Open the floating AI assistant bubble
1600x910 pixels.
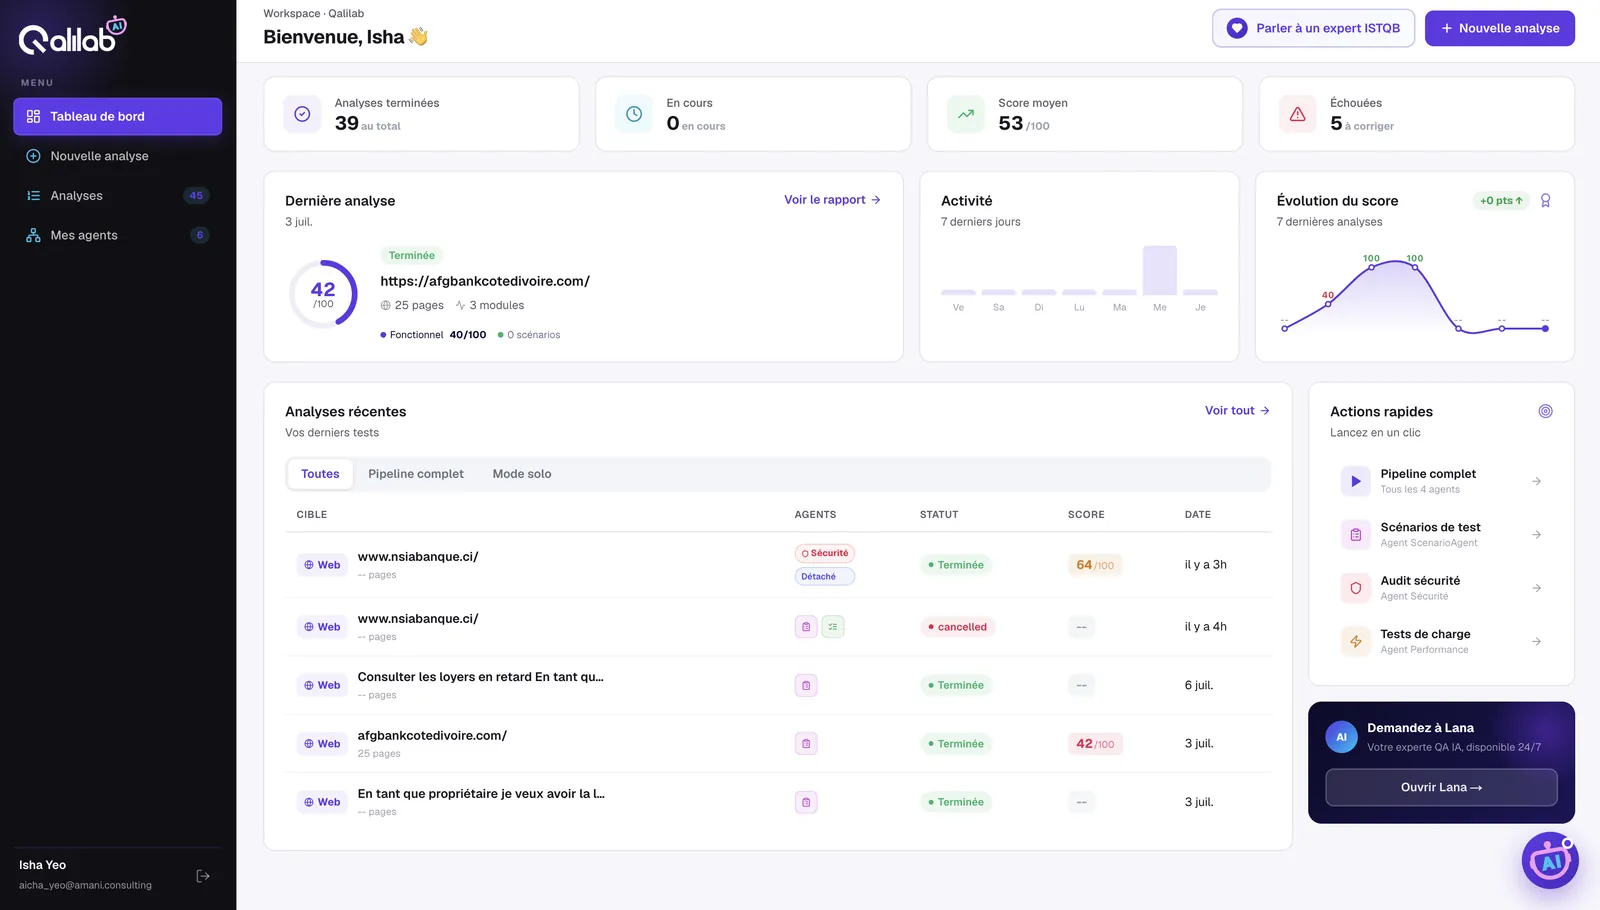click(x=1550, y=860)
